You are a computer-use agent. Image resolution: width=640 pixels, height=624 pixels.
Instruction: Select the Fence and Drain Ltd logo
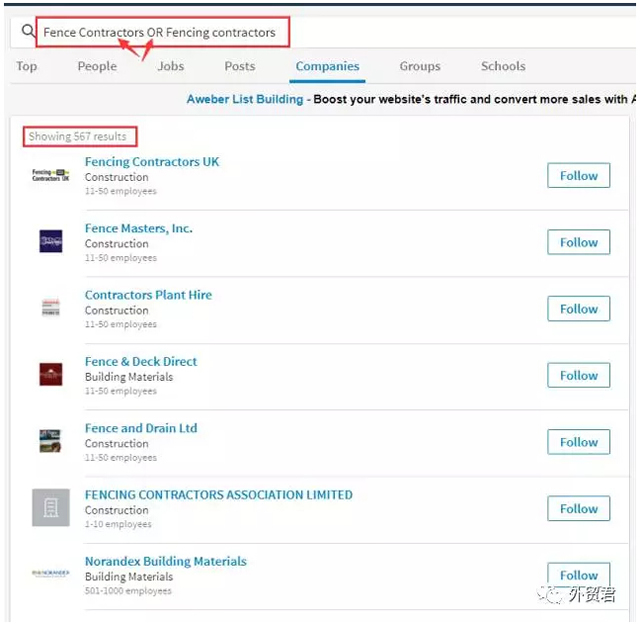(51, 441)
